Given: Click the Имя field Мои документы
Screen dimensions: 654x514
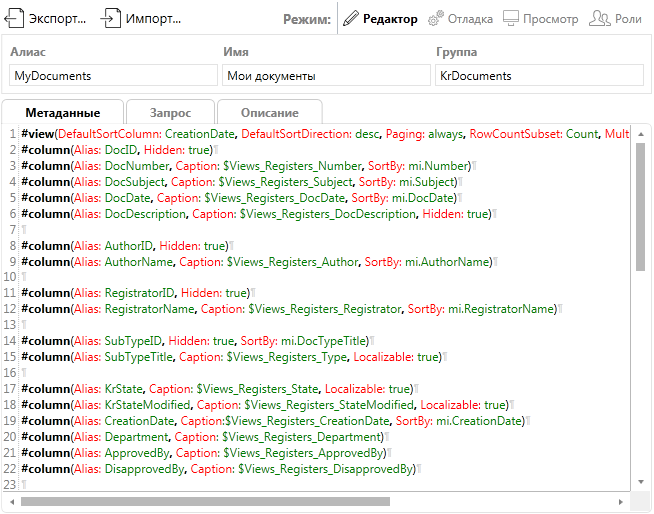Looking at the screenshot, I should (326, 76).
